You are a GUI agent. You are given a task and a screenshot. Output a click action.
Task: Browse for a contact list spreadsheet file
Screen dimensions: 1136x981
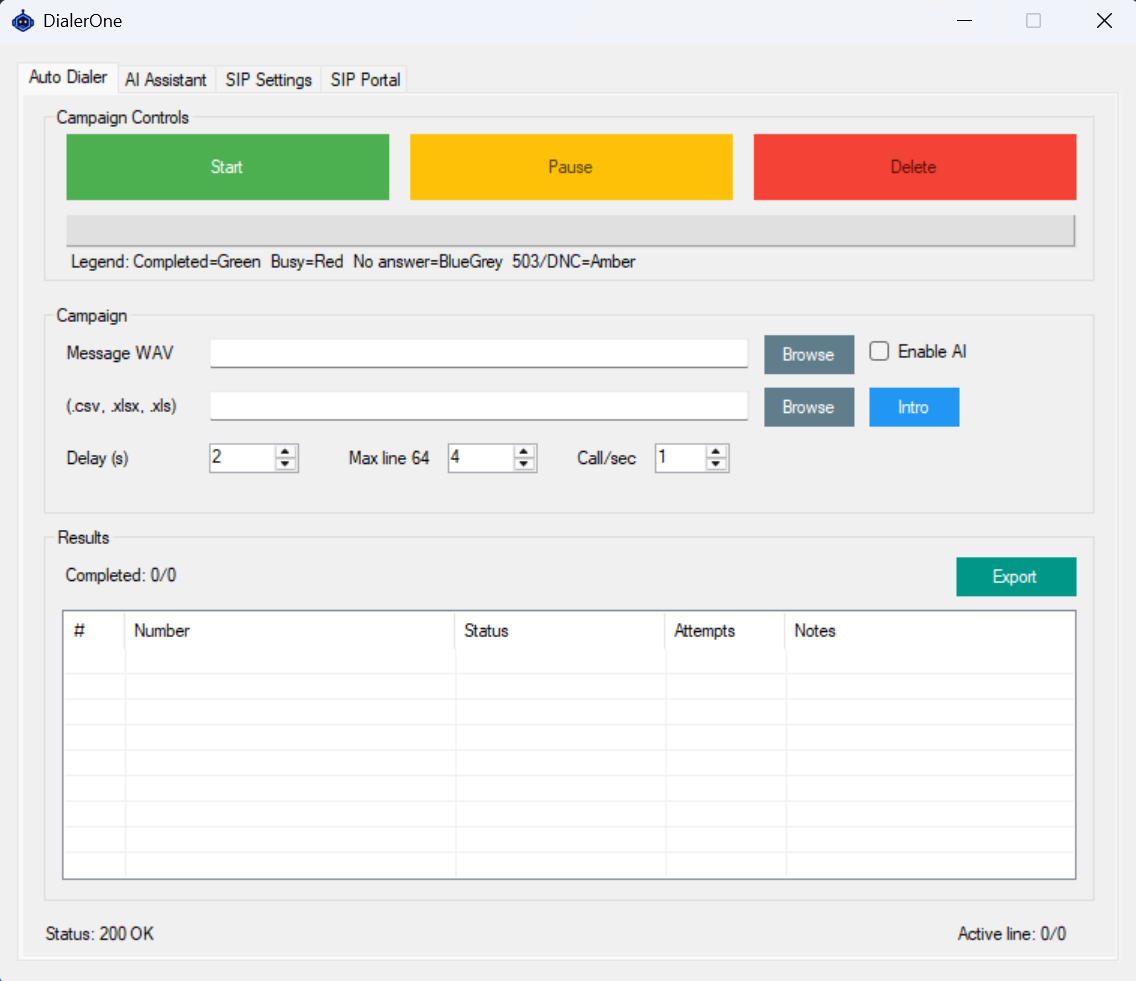[808, 407]
